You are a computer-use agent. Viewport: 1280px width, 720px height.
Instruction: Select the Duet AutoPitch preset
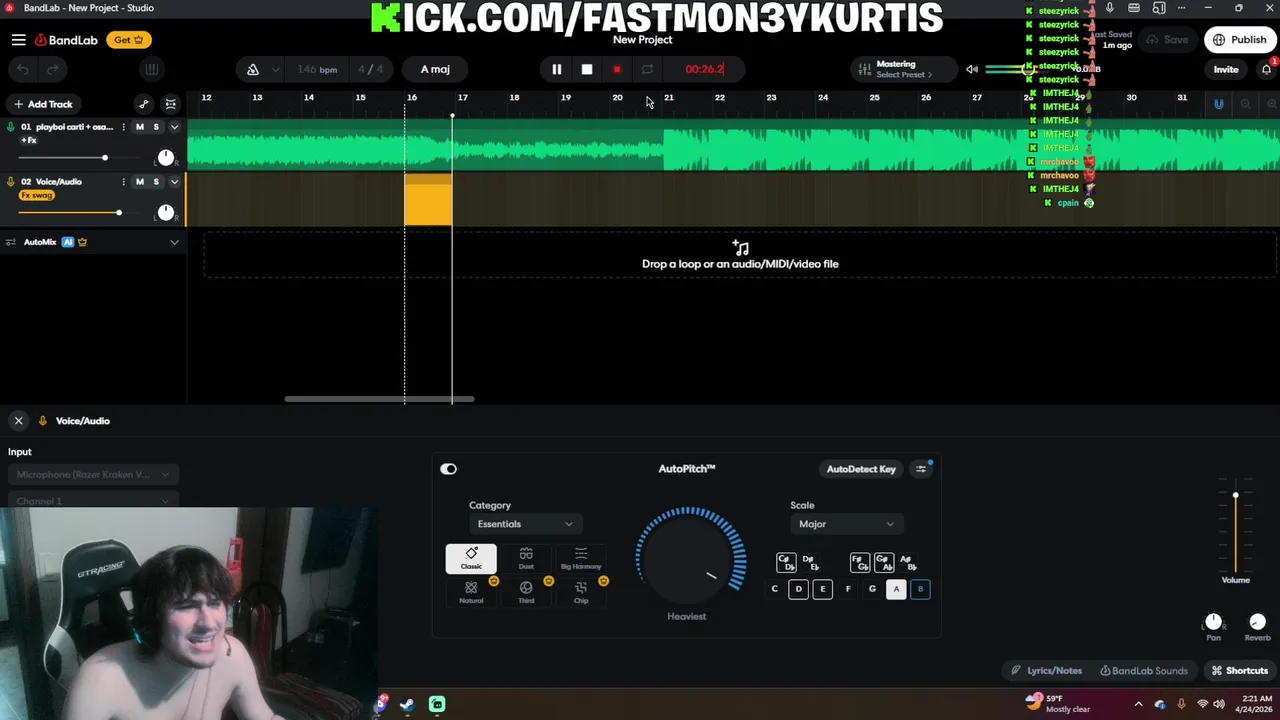point(526,559)
